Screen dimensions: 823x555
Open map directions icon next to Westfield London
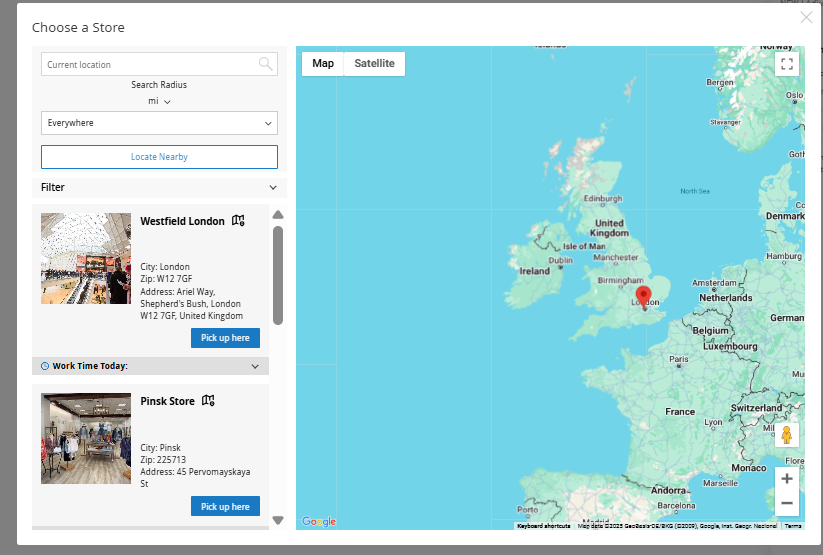(238, 221)
